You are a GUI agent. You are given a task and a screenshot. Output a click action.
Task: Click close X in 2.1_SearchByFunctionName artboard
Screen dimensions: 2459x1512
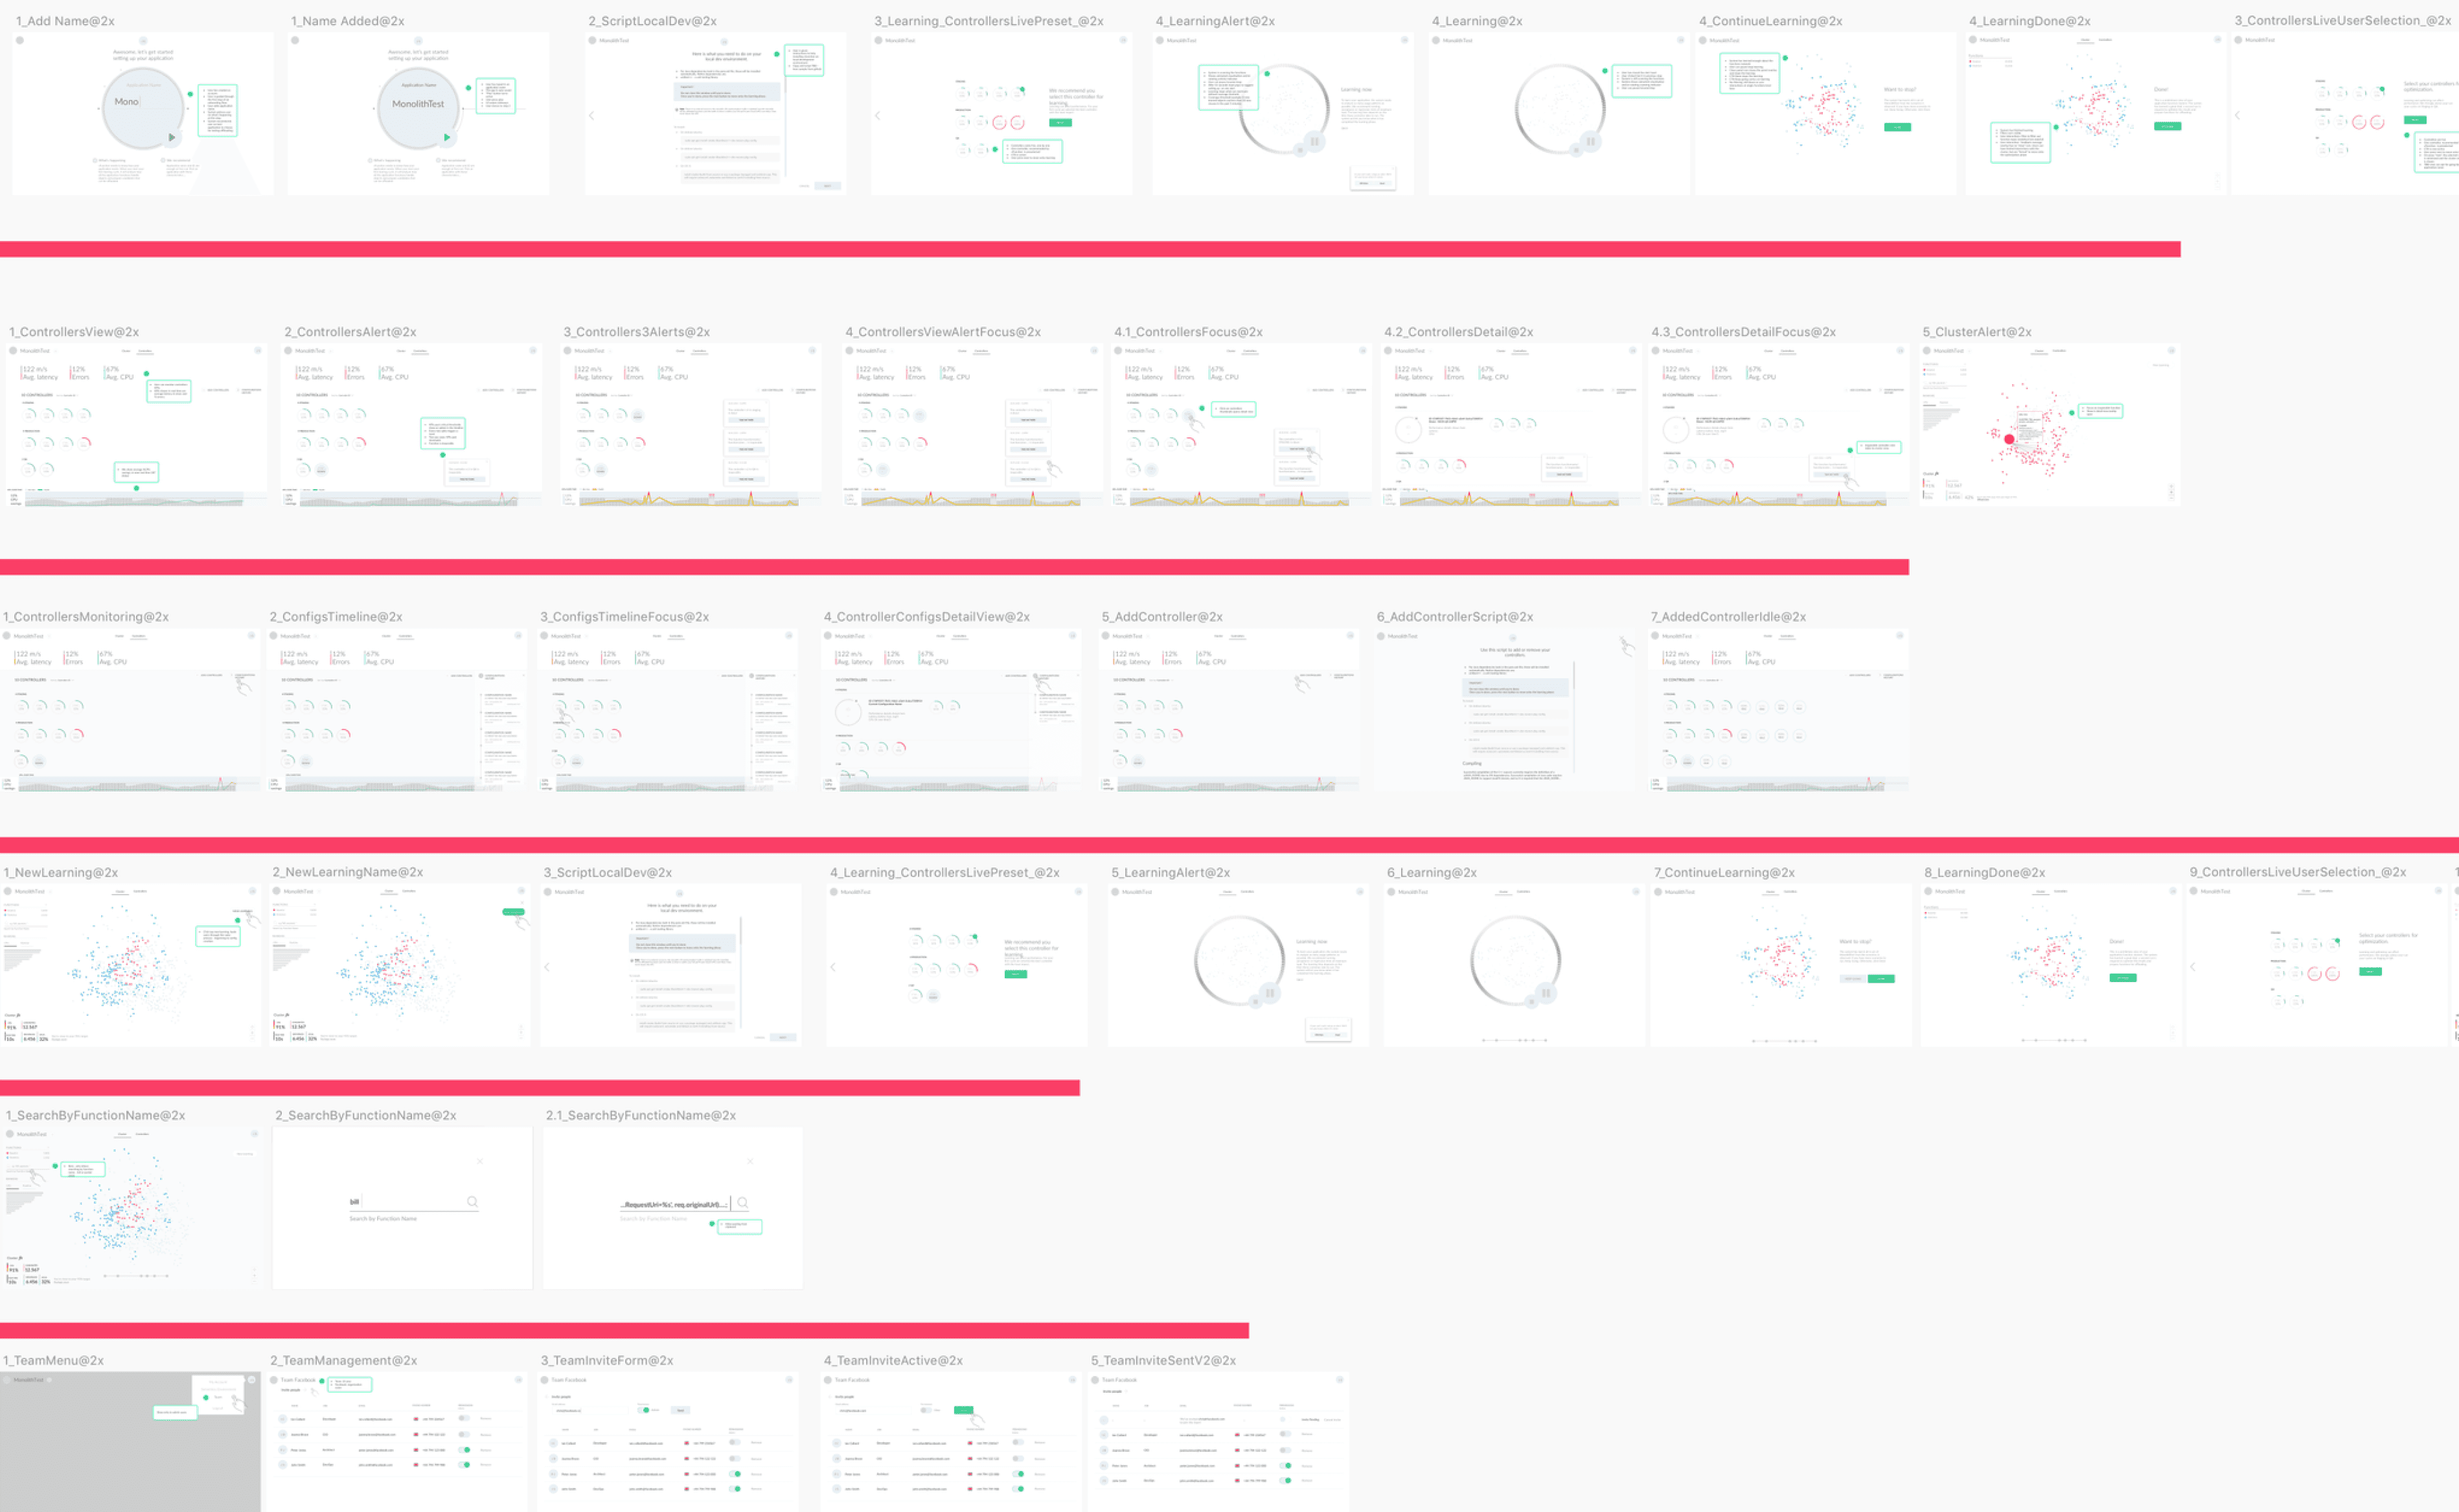(x=750, y=1161)
